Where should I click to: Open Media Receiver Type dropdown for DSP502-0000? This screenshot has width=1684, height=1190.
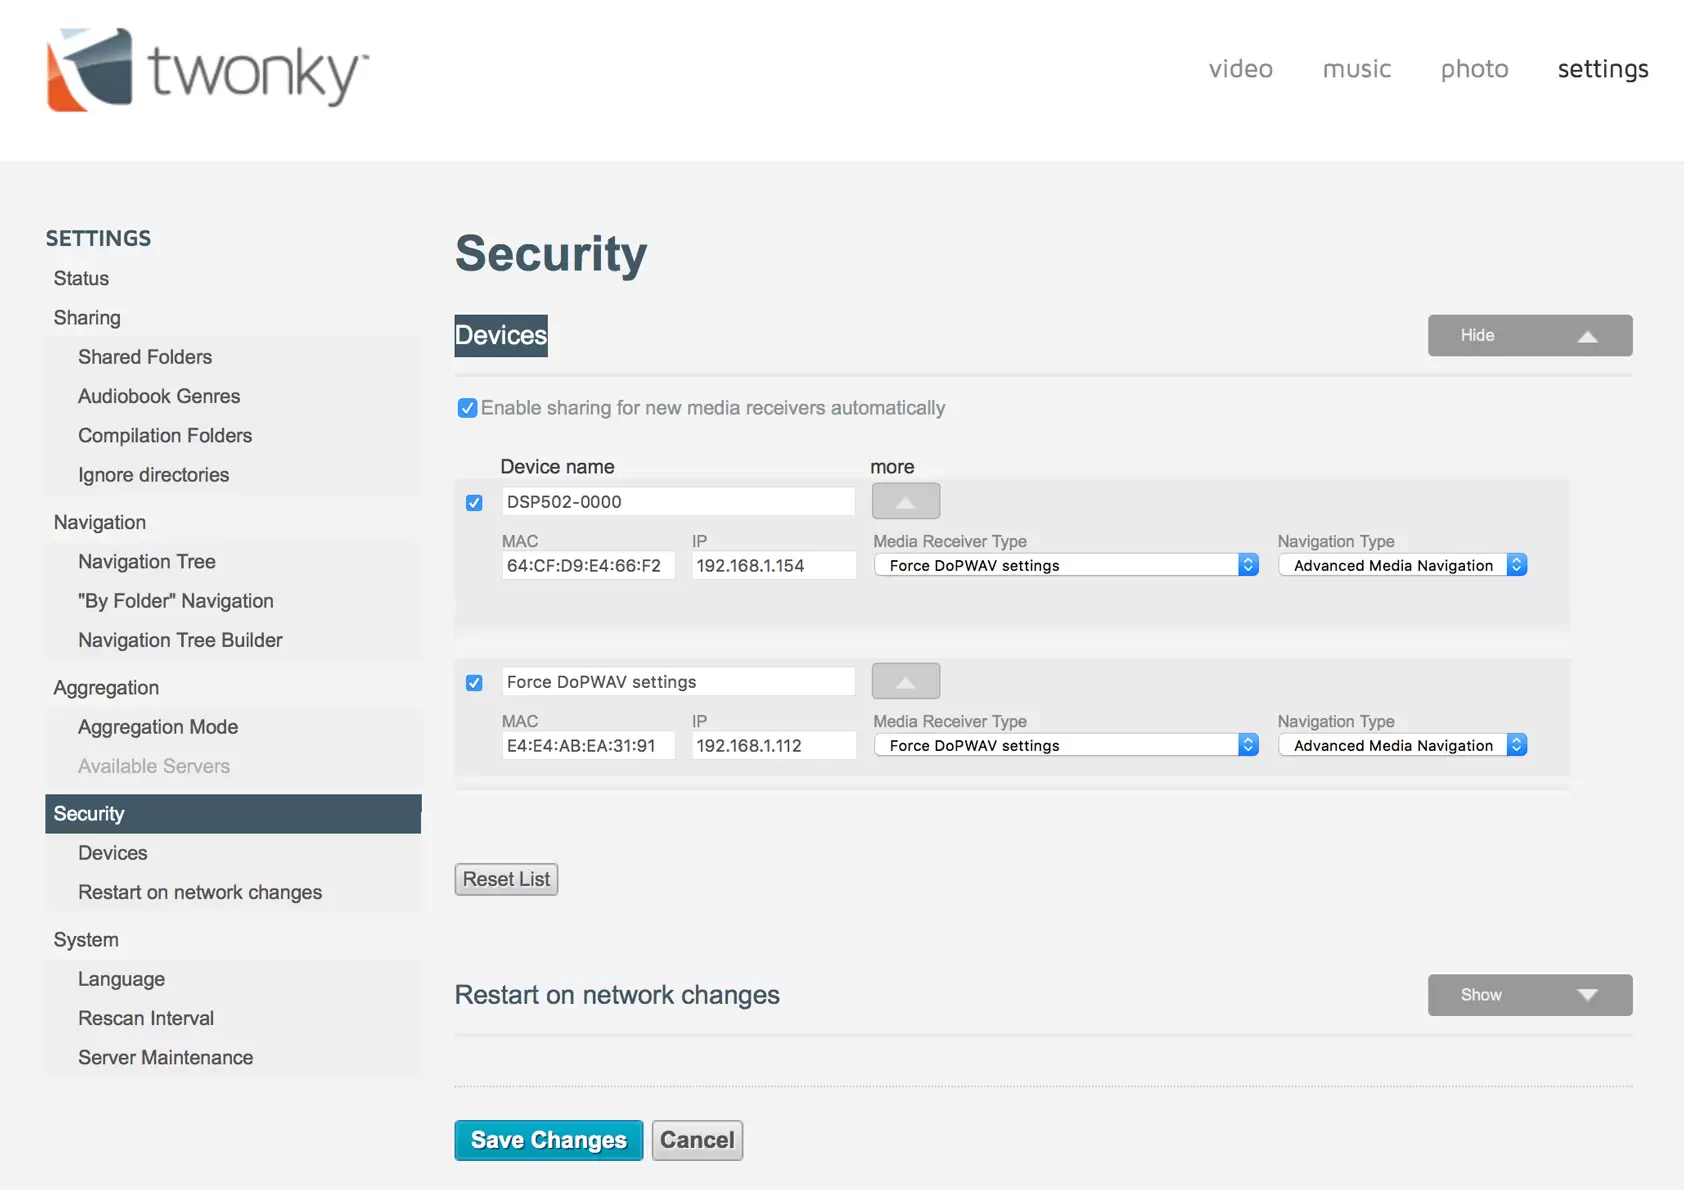pos(1065,566)
